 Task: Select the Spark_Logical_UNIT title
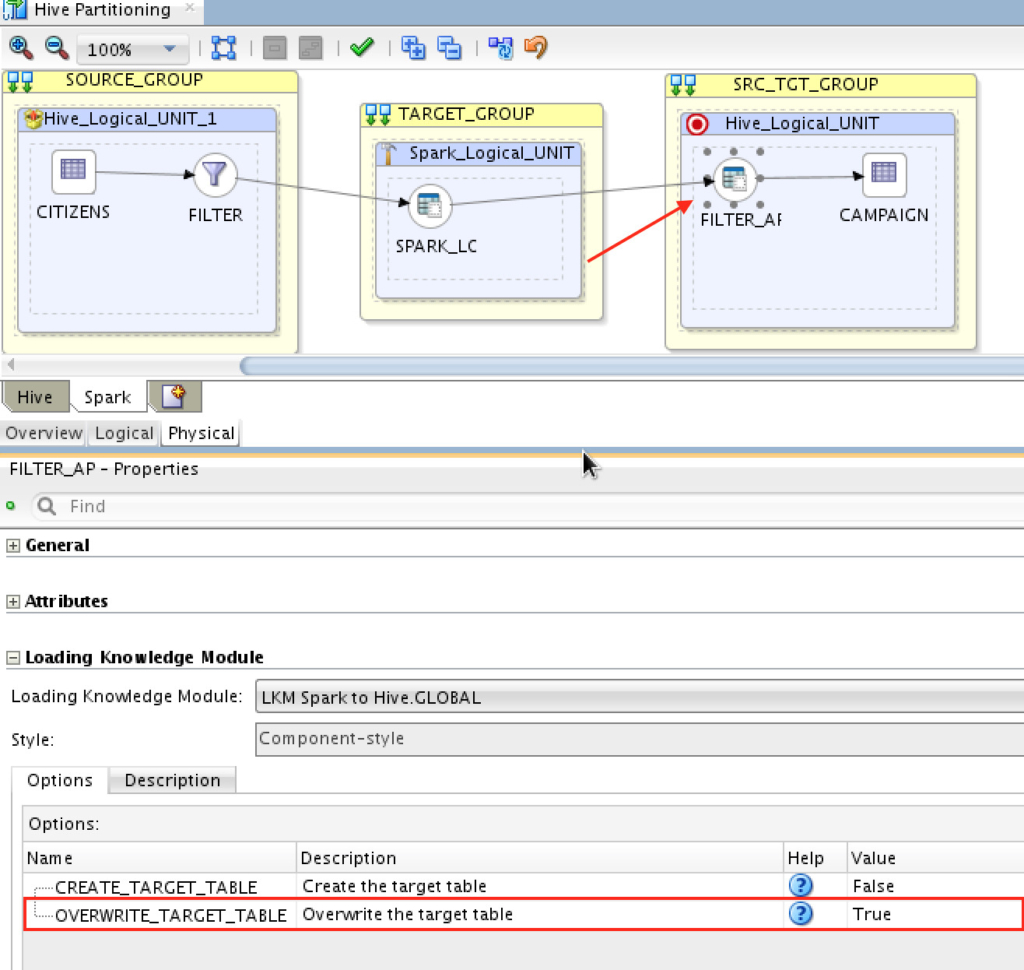491,153
